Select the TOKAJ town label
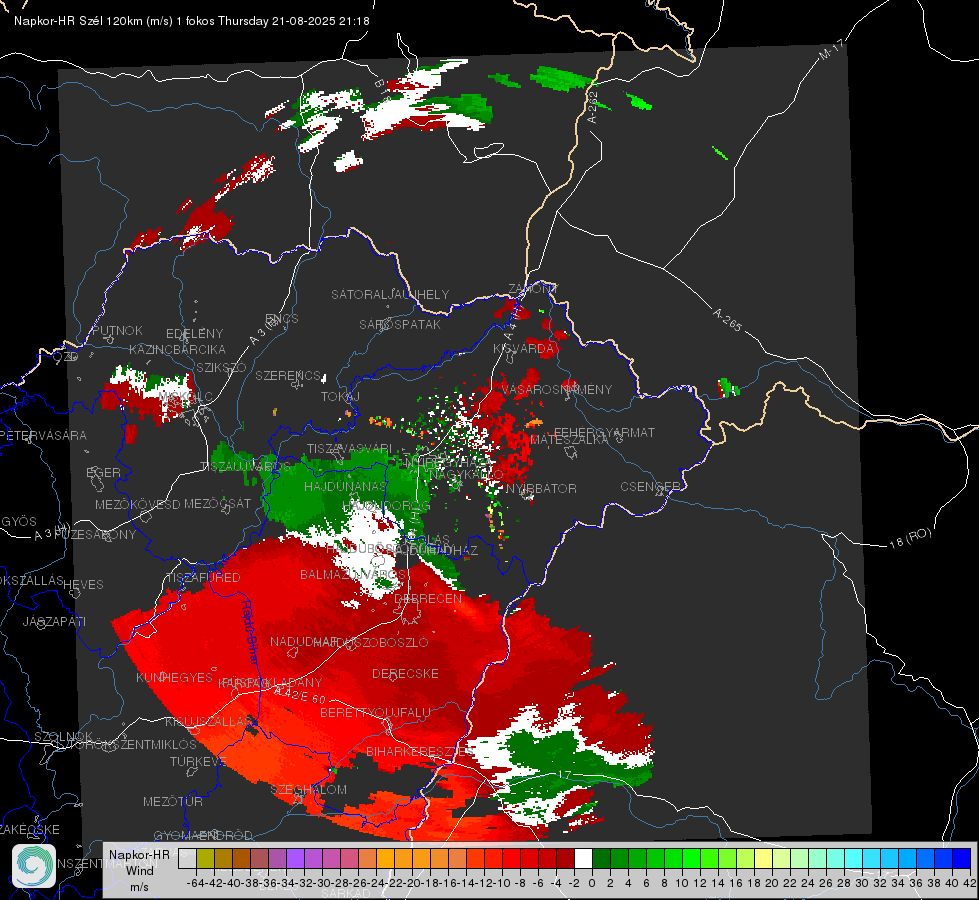Viewport: 979px width, 900px height. click(x=340, y=397)
